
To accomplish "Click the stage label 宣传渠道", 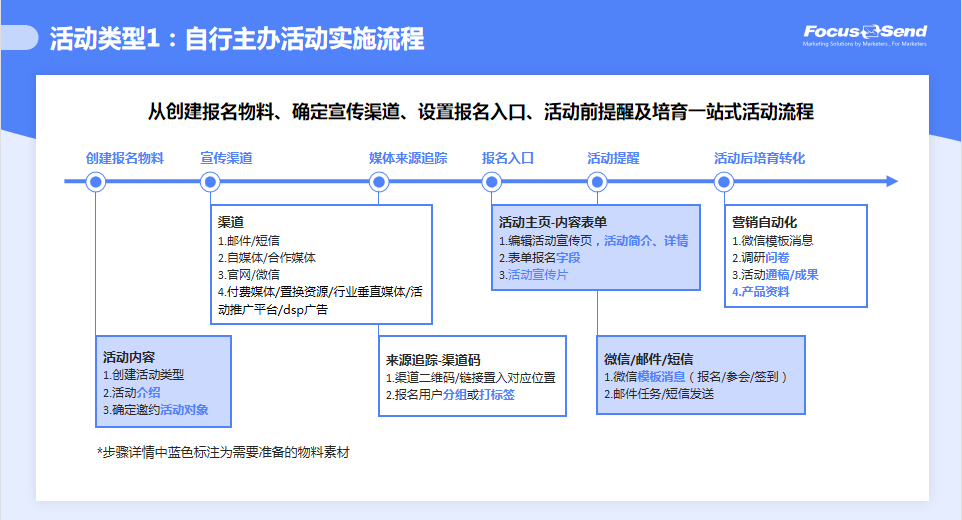I will coord(226,158).
